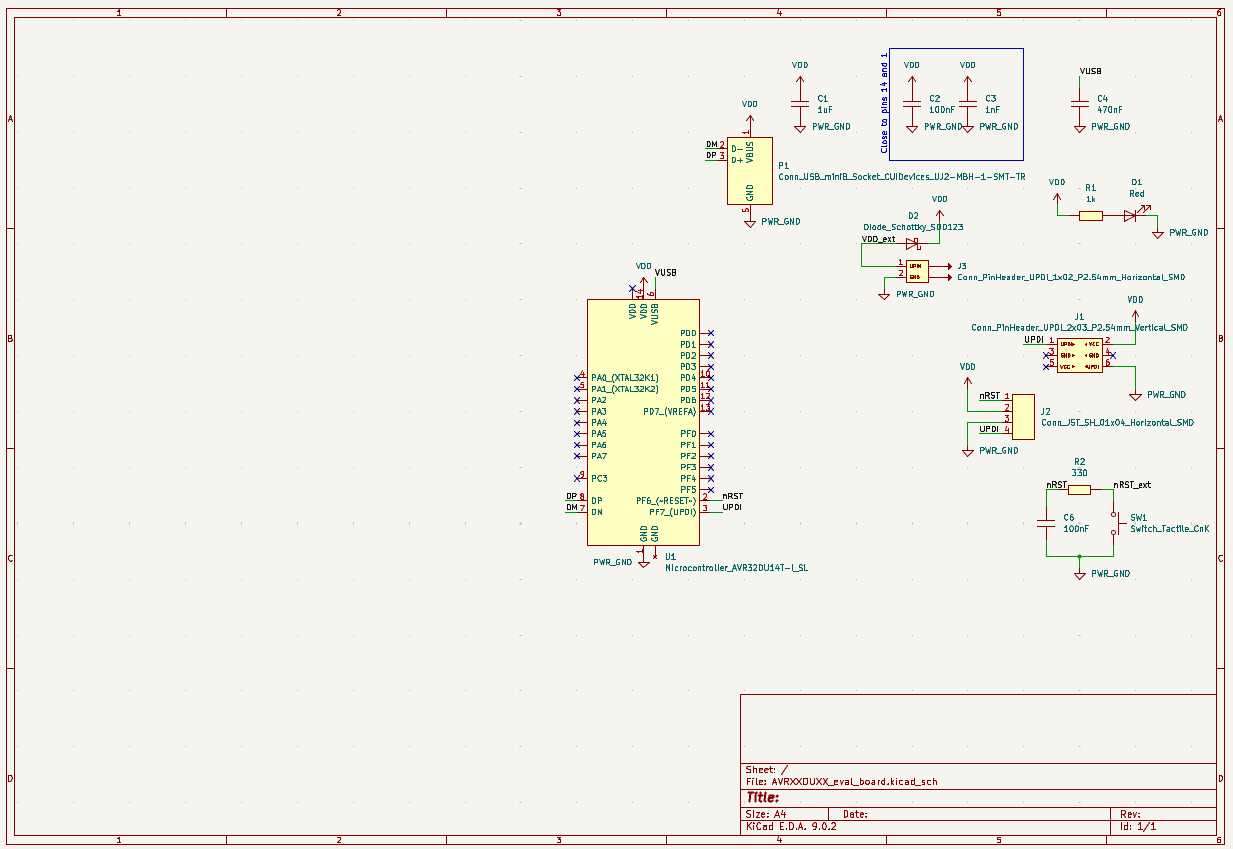Select the 2x03 UPDI pin header J1

click(1079, 355)
